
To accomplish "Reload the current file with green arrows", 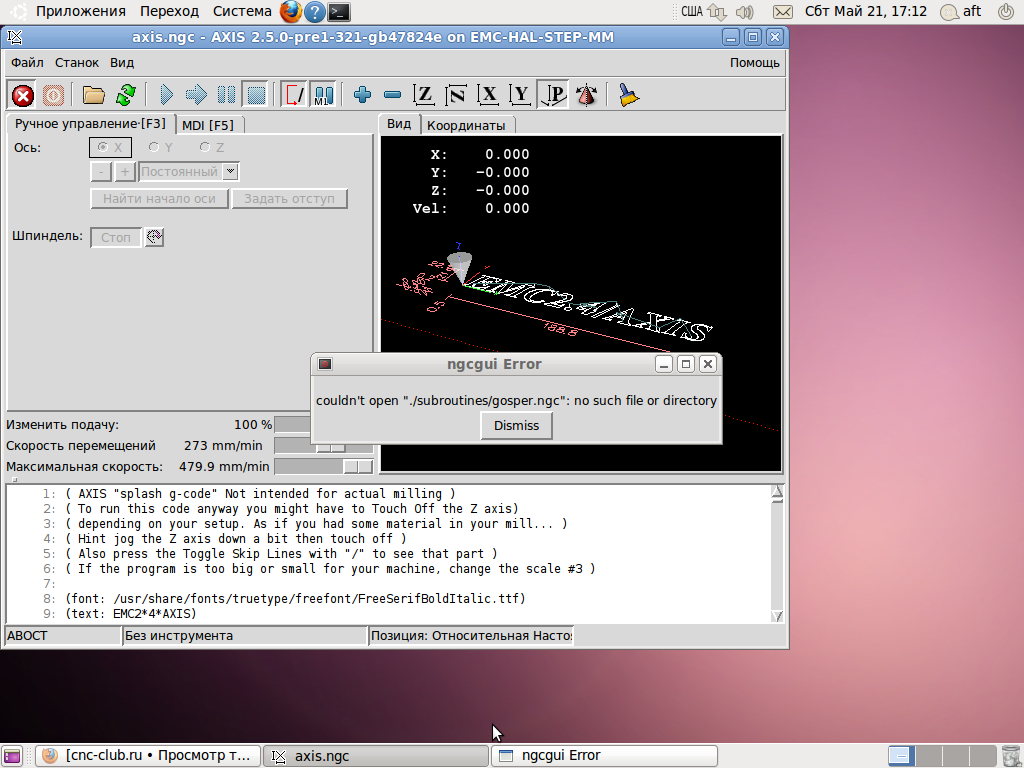I will coord(125,95).
